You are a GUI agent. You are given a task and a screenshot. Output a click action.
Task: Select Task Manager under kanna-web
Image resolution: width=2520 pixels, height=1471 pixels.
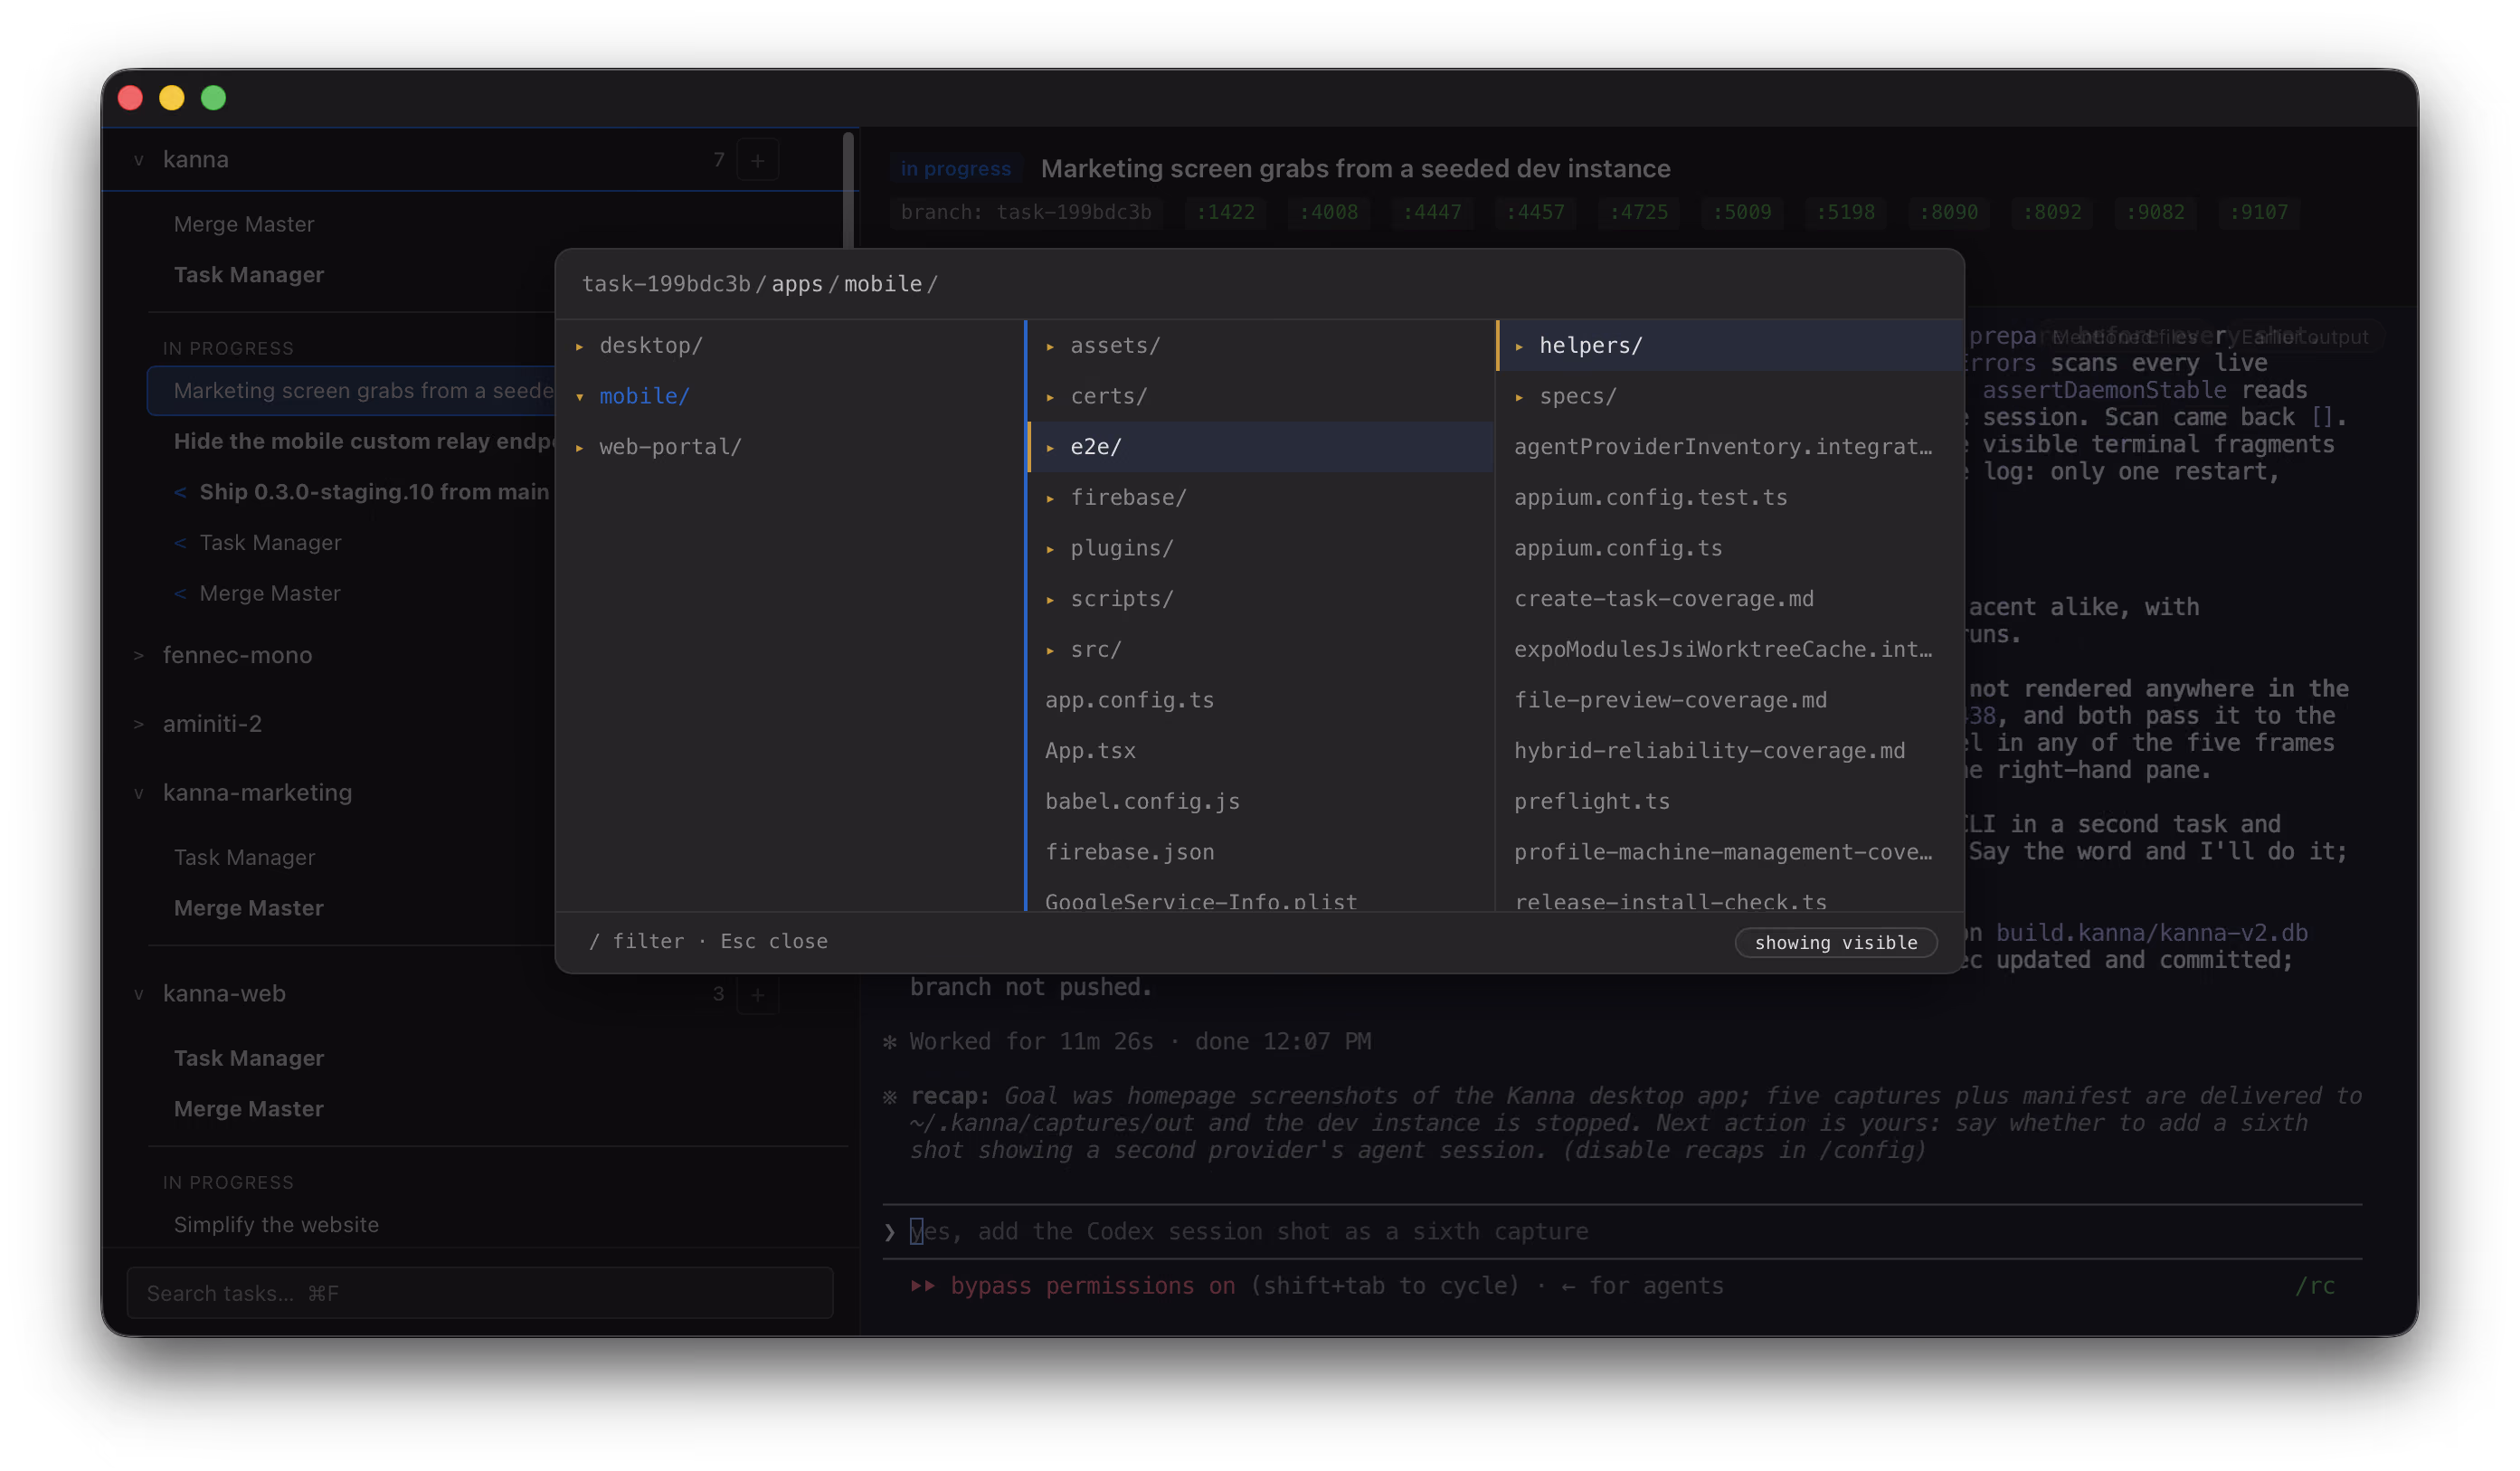[249, 1058]
